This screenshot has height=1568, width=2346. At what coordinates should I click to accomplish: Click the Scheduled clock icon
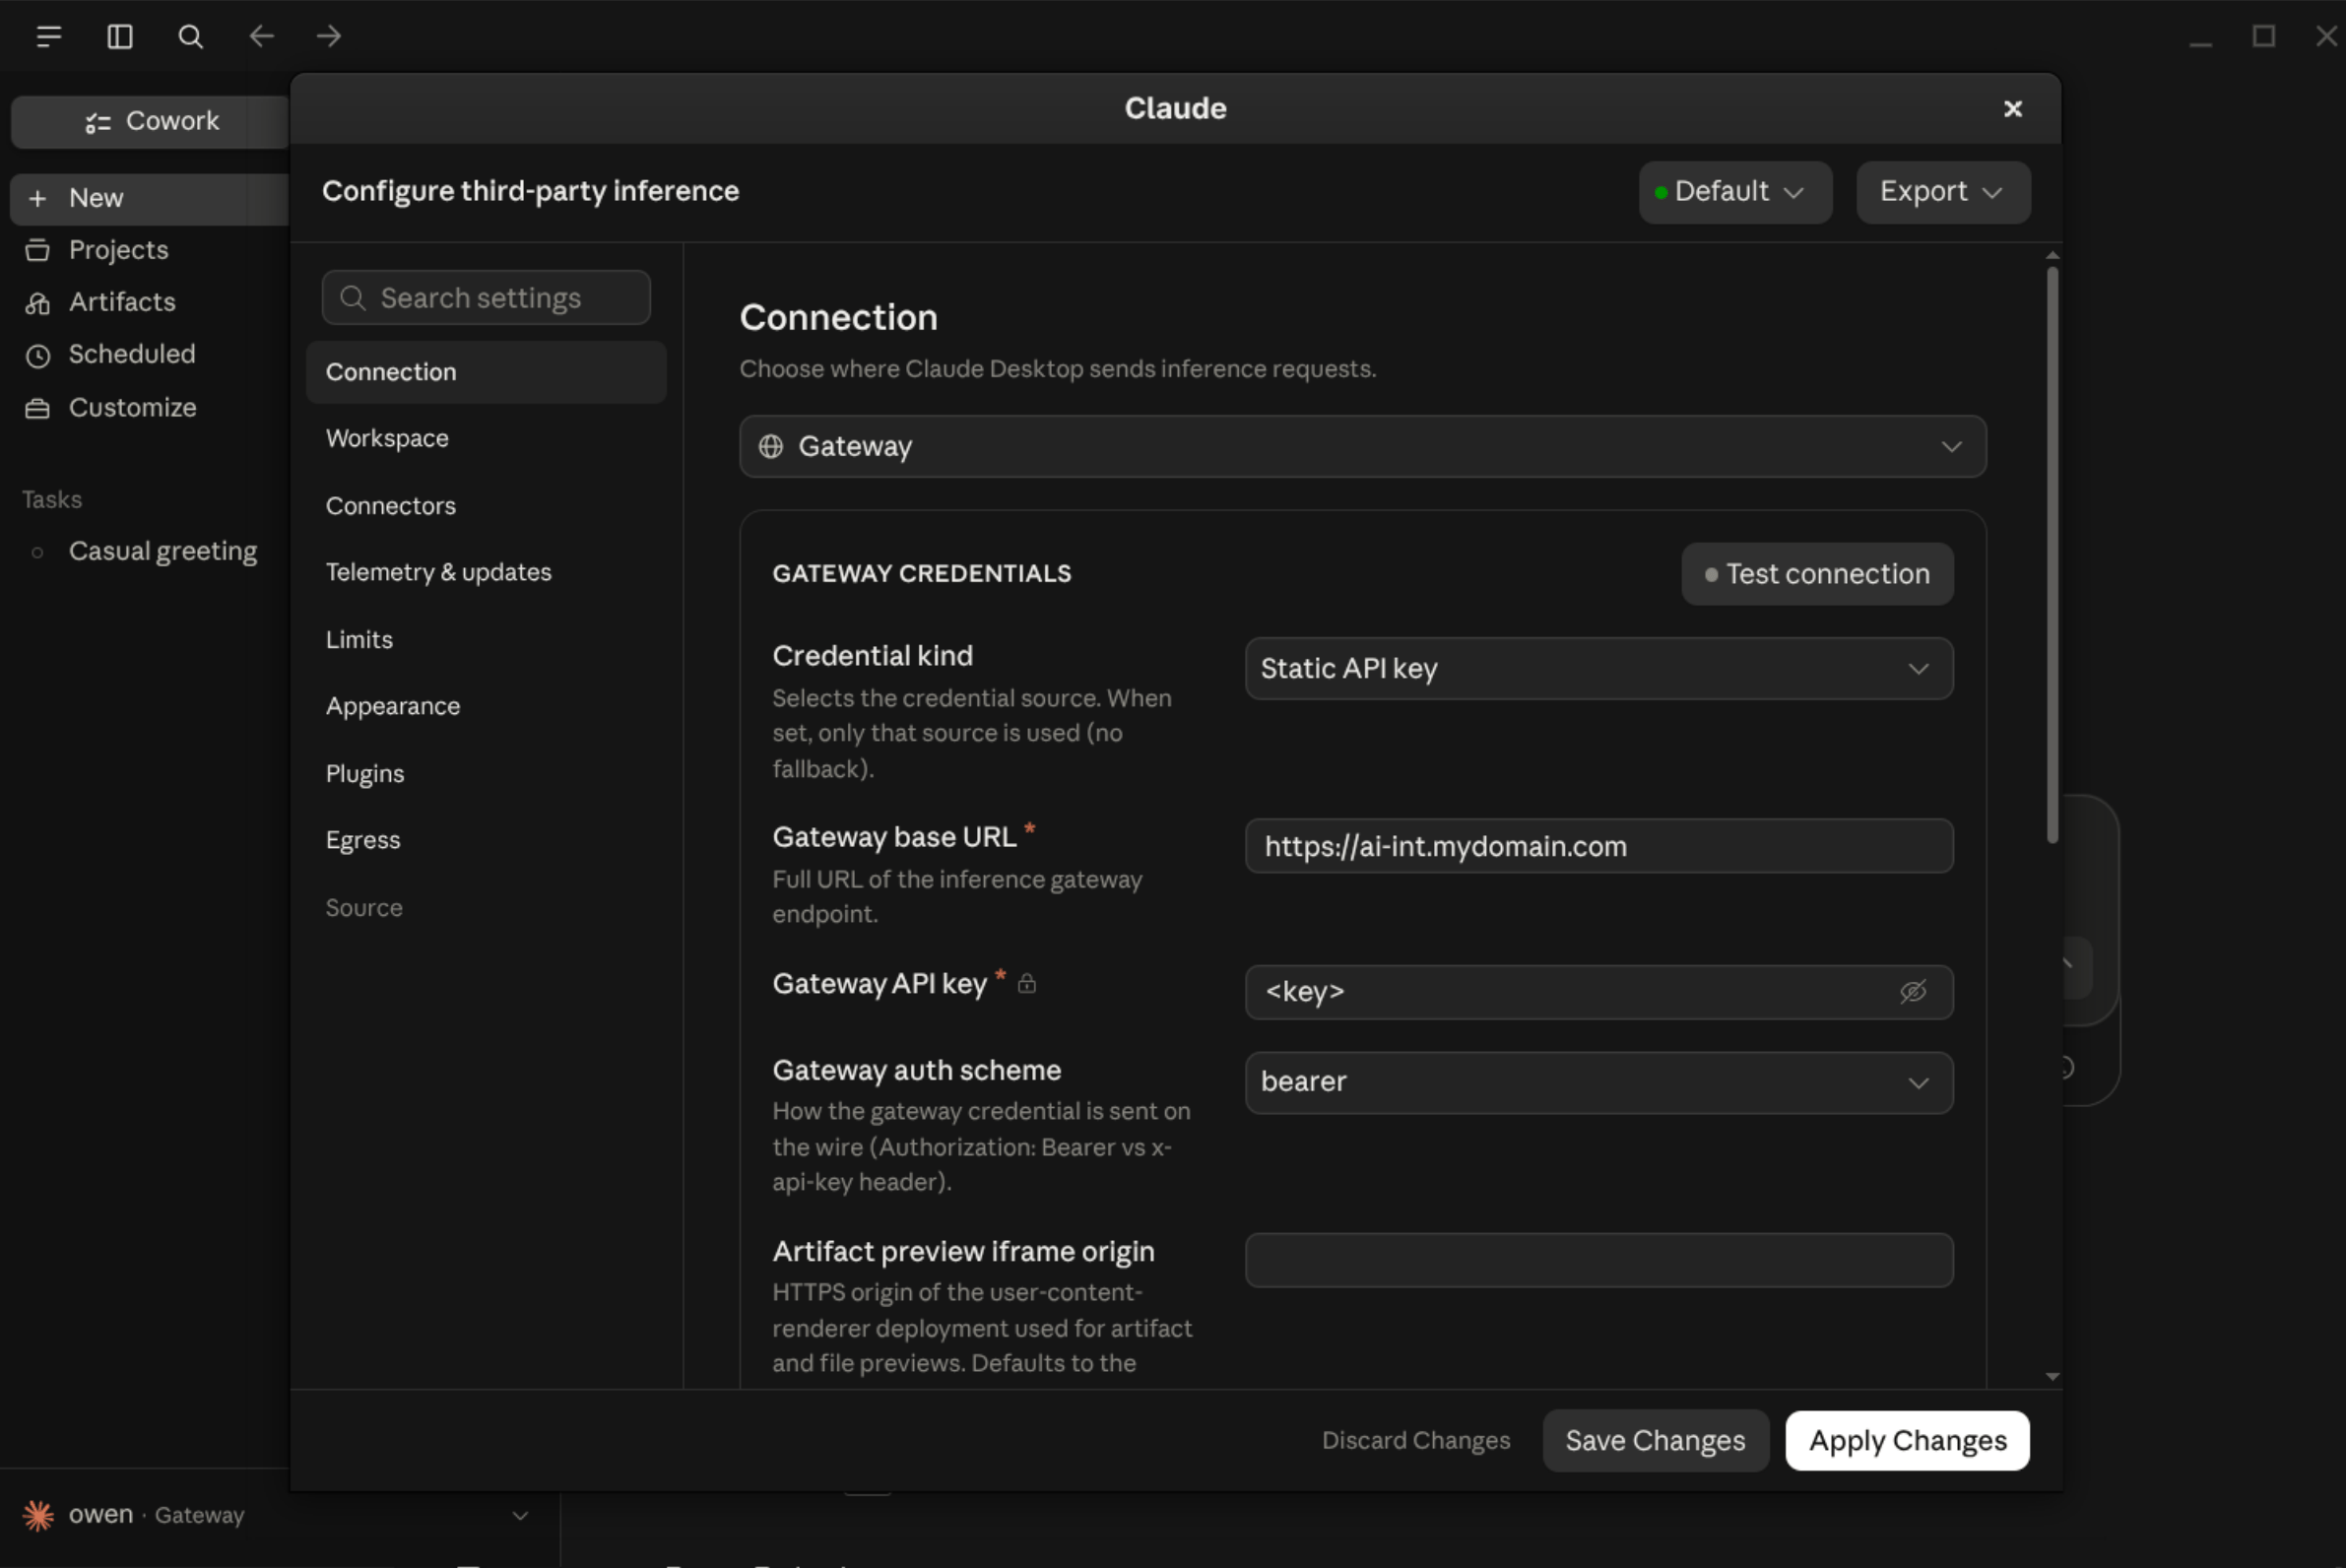point(37,356)
